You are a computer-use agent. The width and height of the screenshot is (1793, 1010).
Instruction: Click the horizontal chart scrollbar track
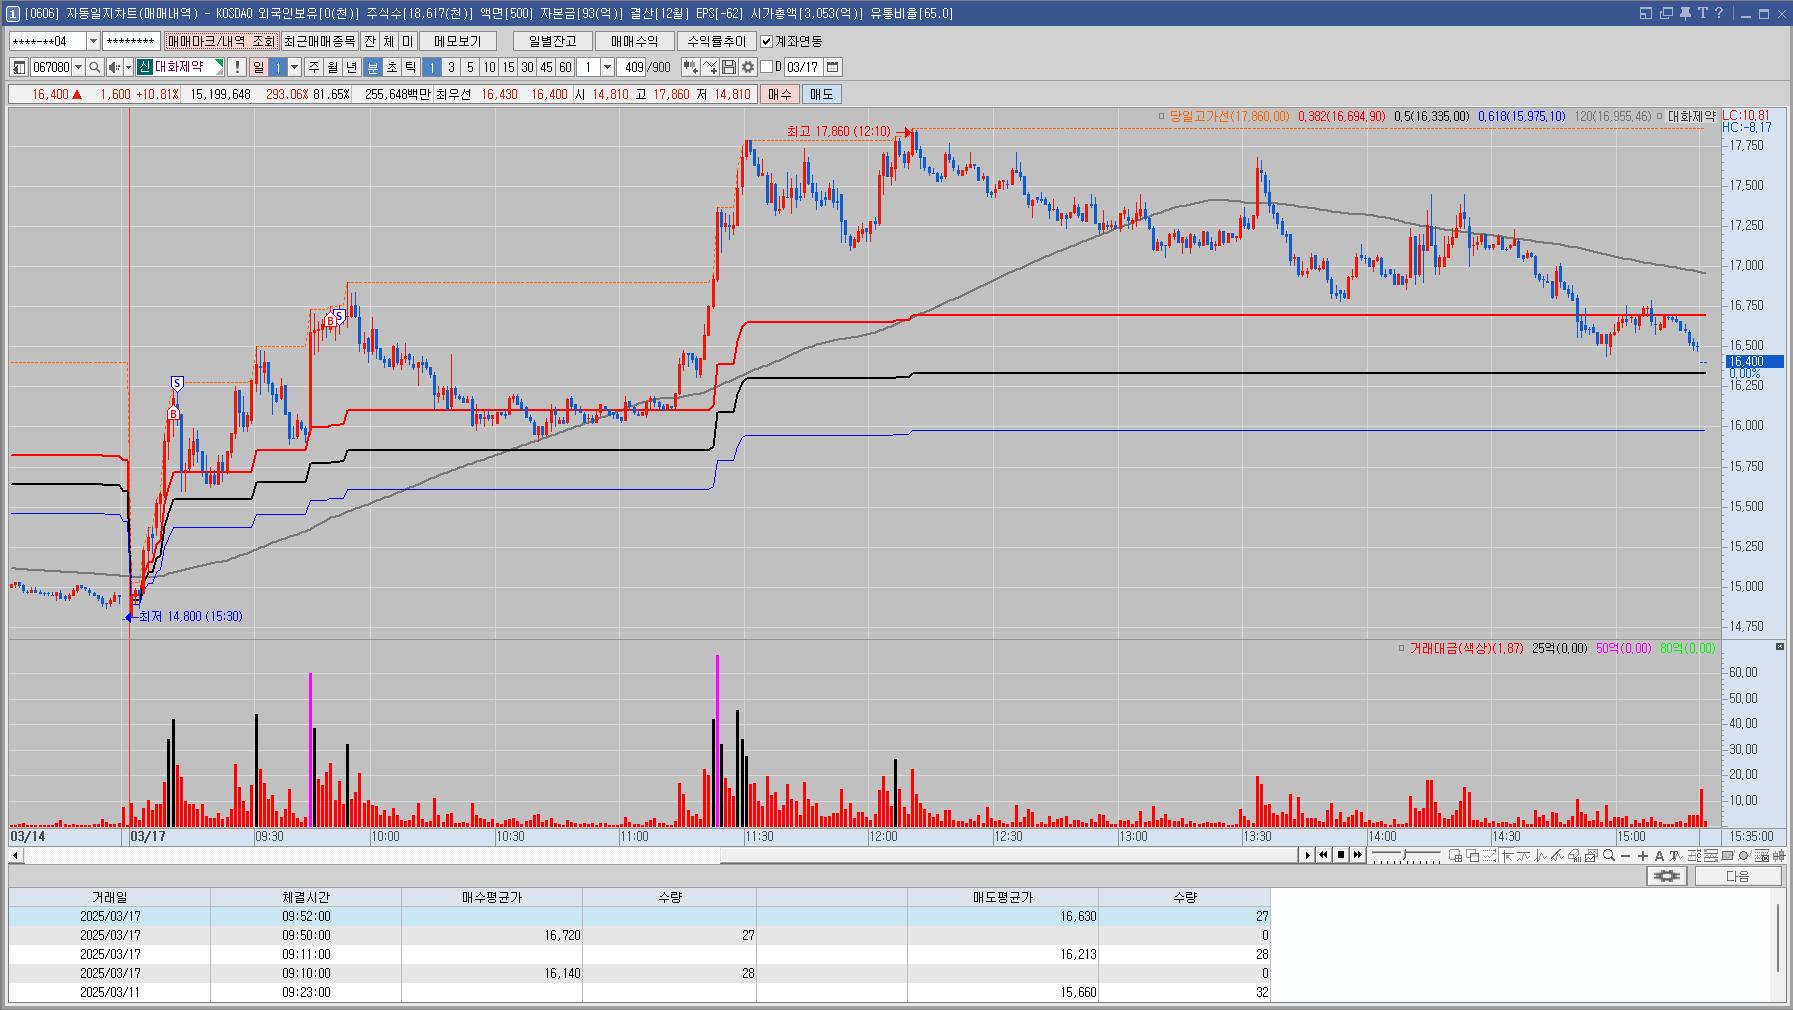coord(660,855)
